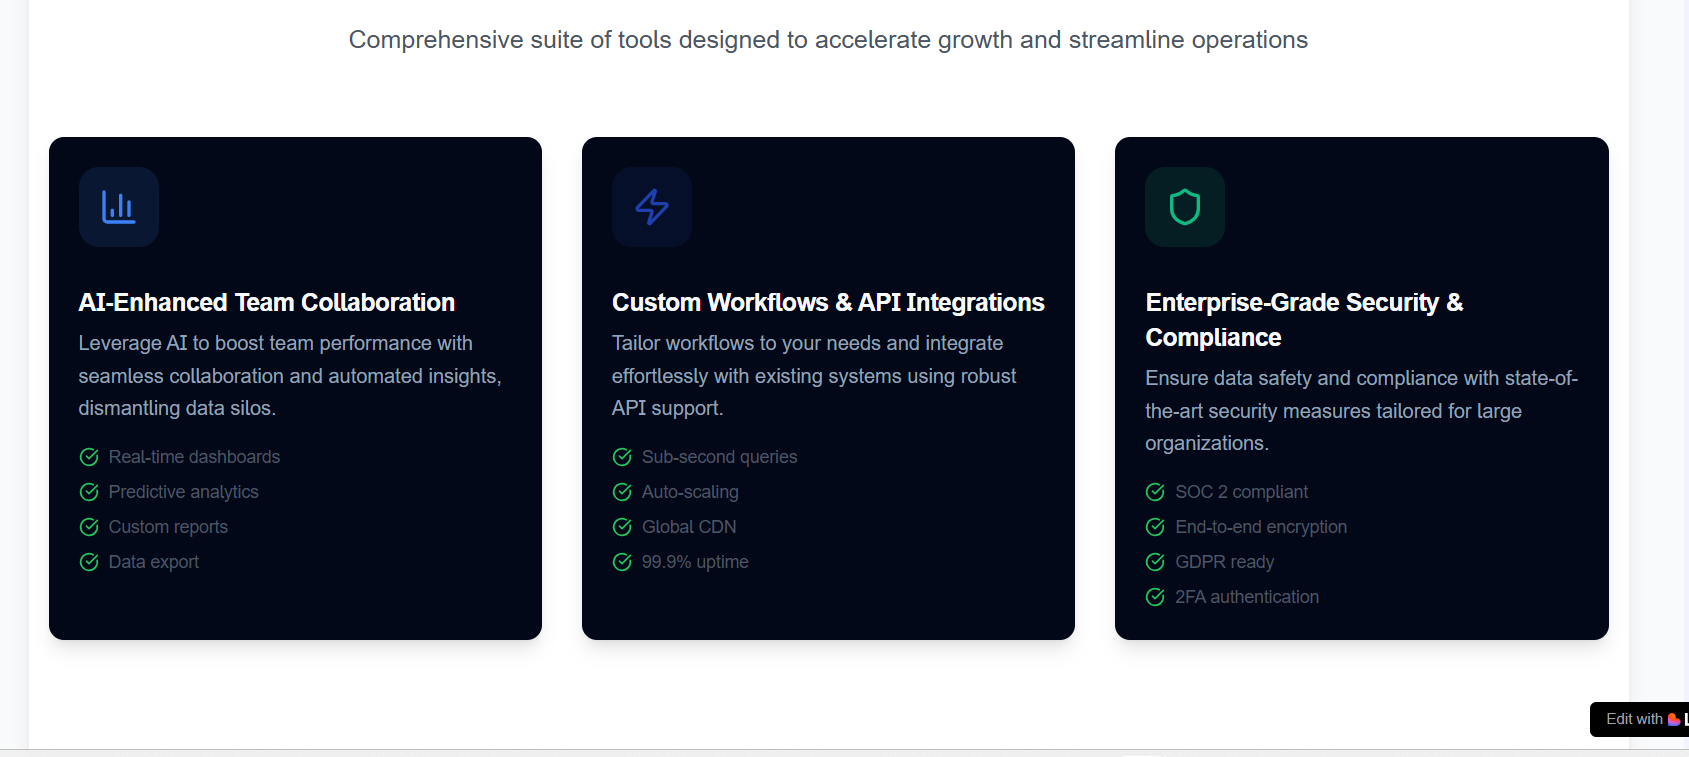Click the Leverage AI to boost team performance description
The width and height of the screenshot is (1689, 757).
coord(290,376)
